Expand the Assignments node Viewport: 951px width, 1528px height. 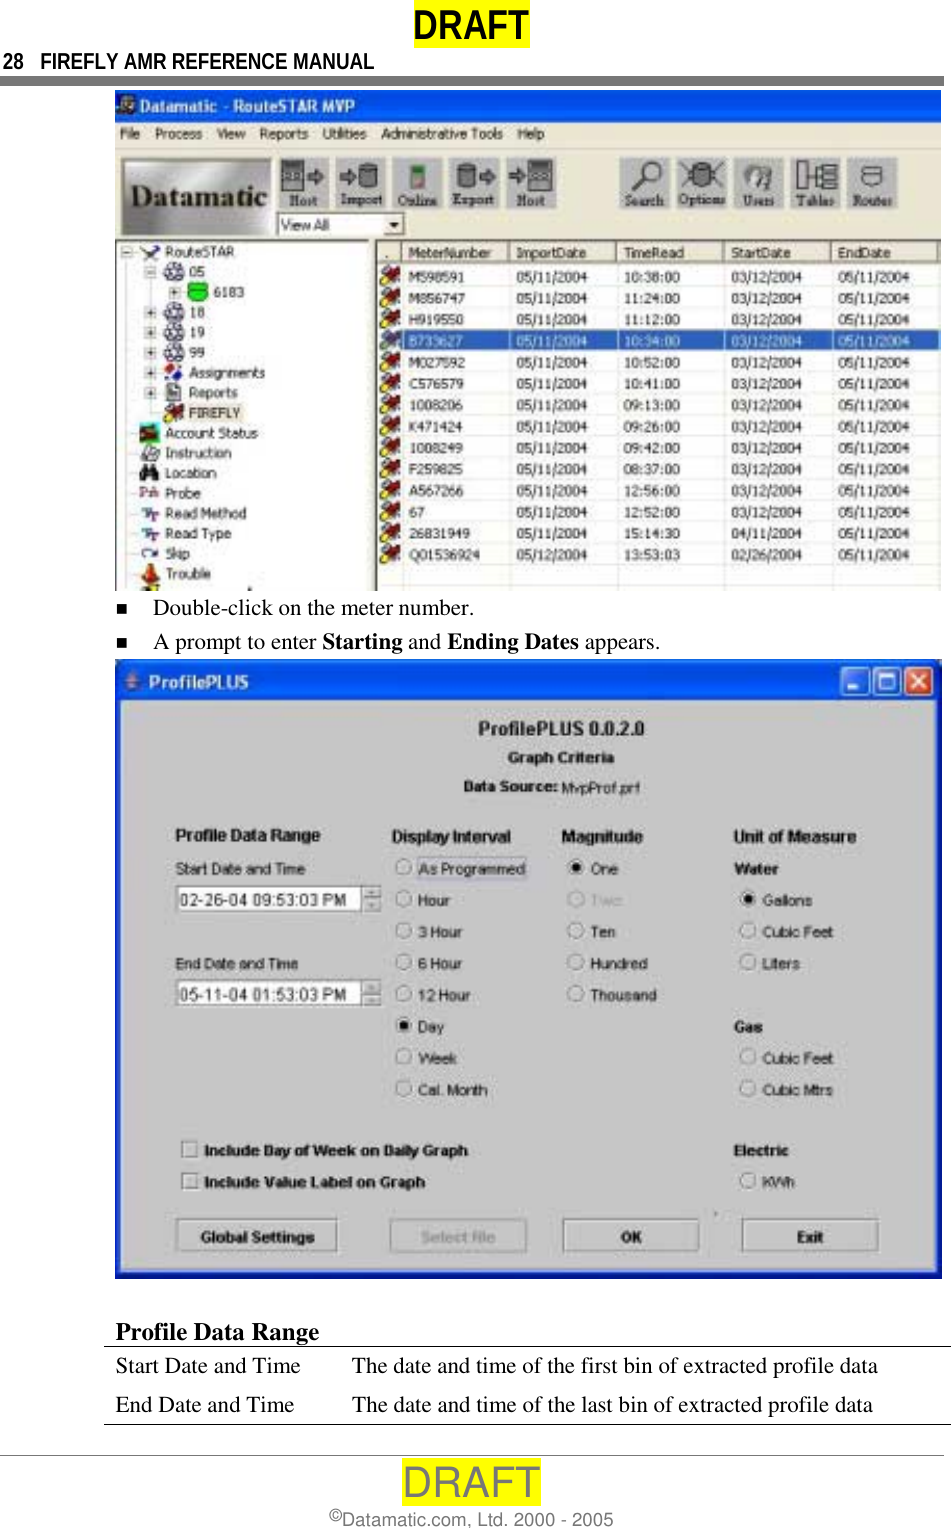[150, 372]
